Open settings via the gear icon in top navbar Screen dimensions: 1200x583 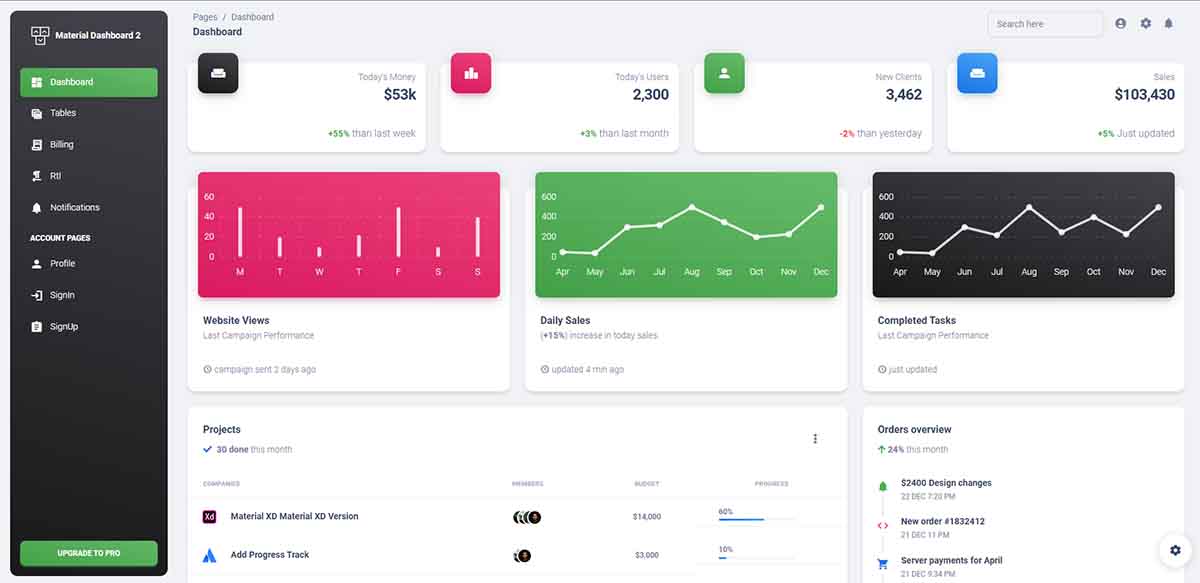[1145, 23]
